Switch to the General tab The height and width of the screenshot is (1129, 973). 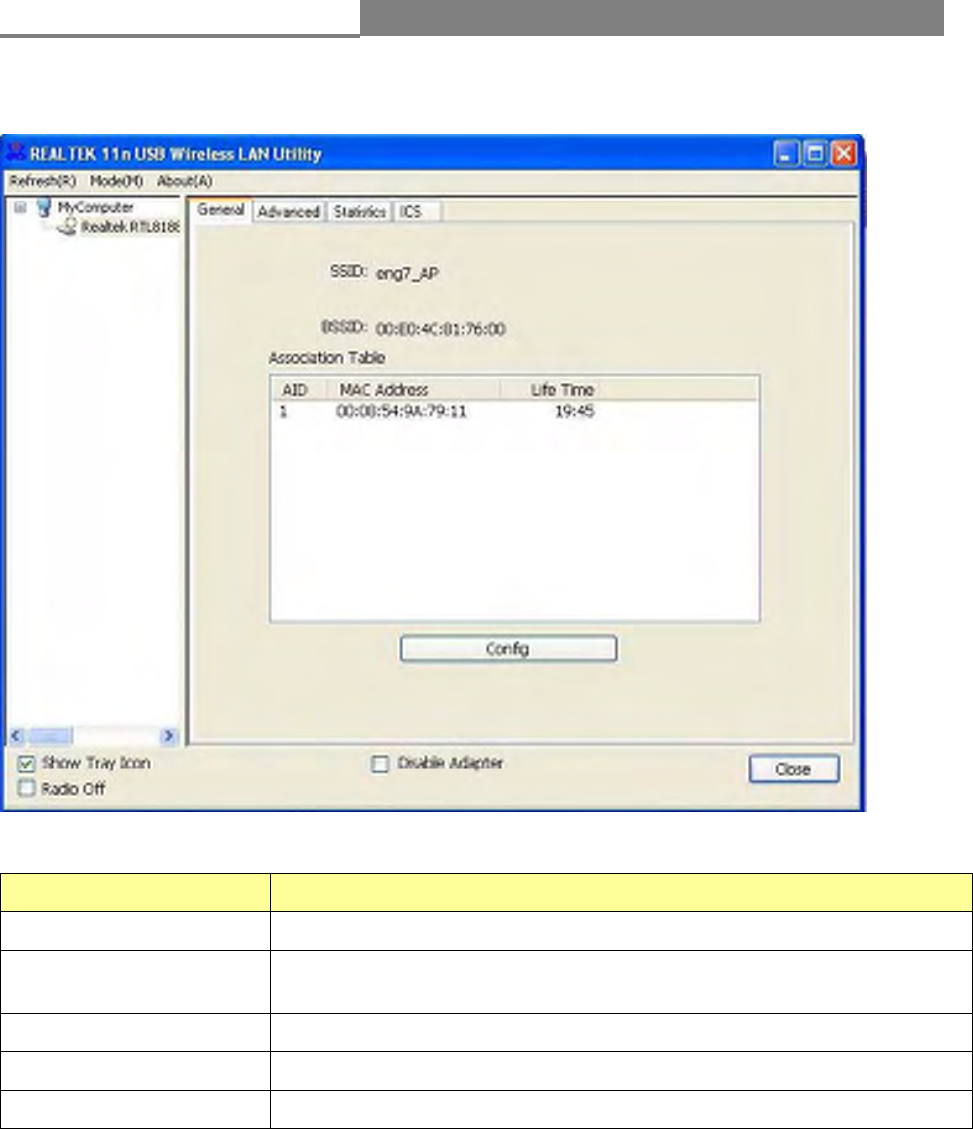click(x=220, y=210)
